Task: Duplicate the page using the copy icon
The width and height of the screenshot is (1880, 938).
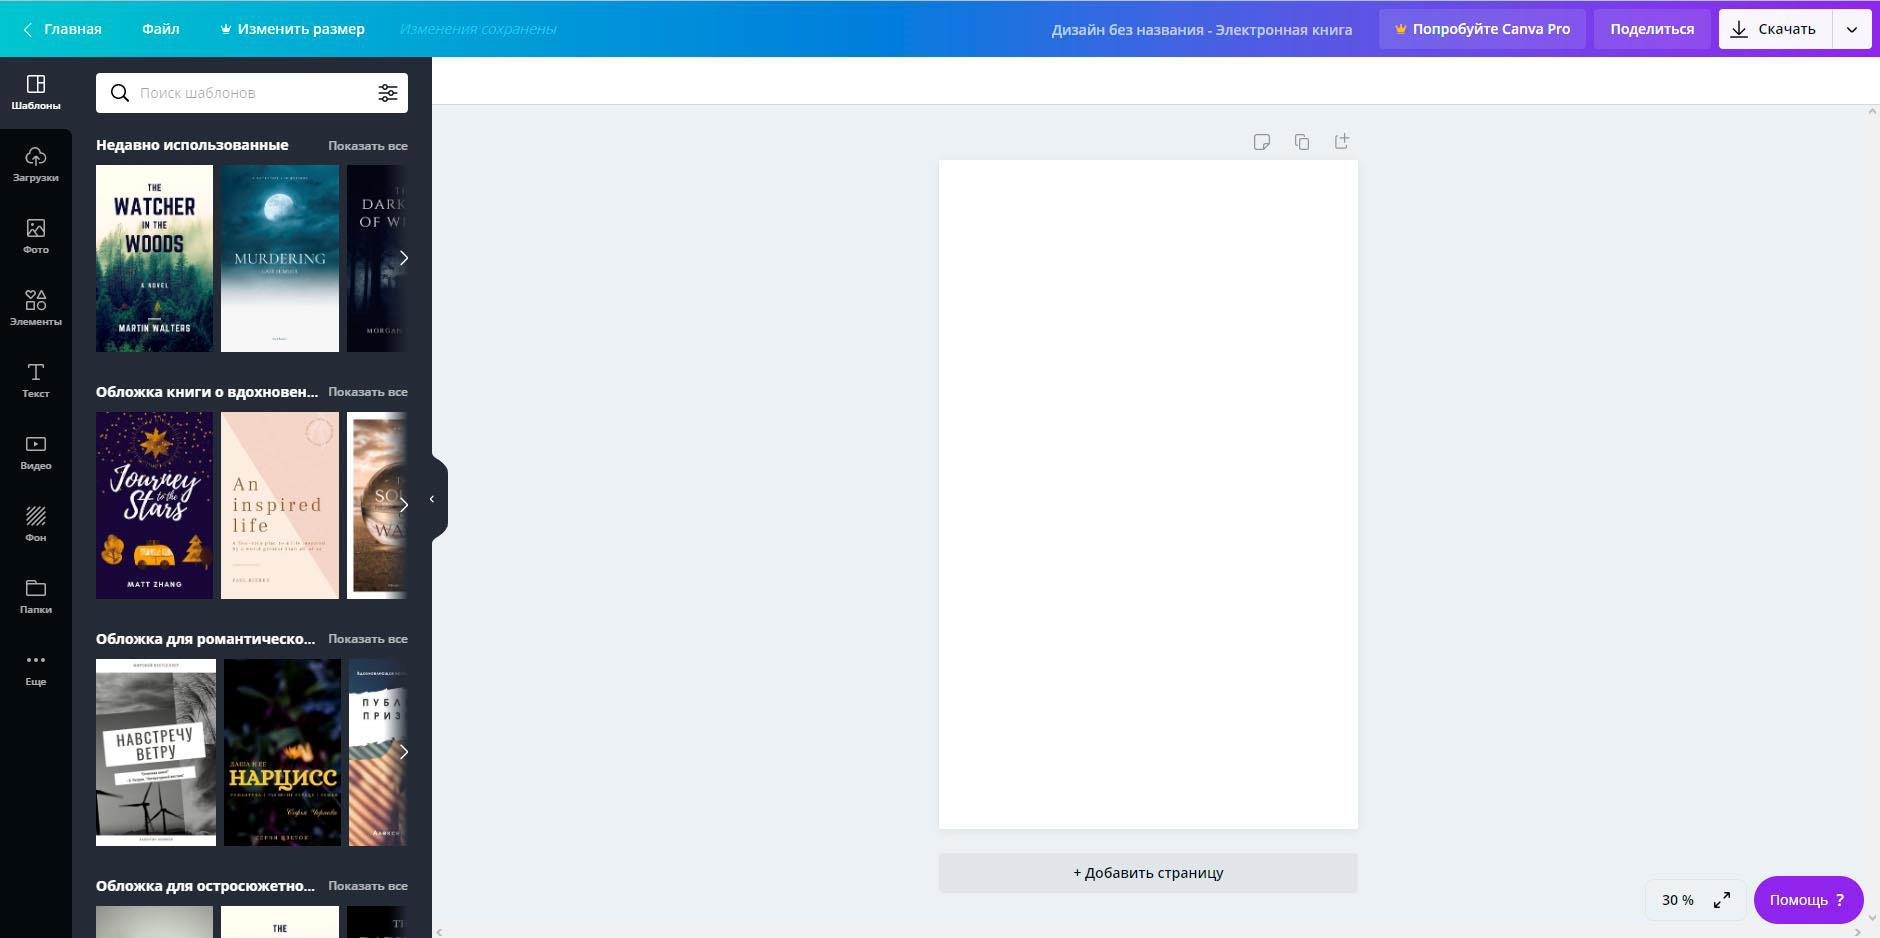Action: pos(1301,142)
